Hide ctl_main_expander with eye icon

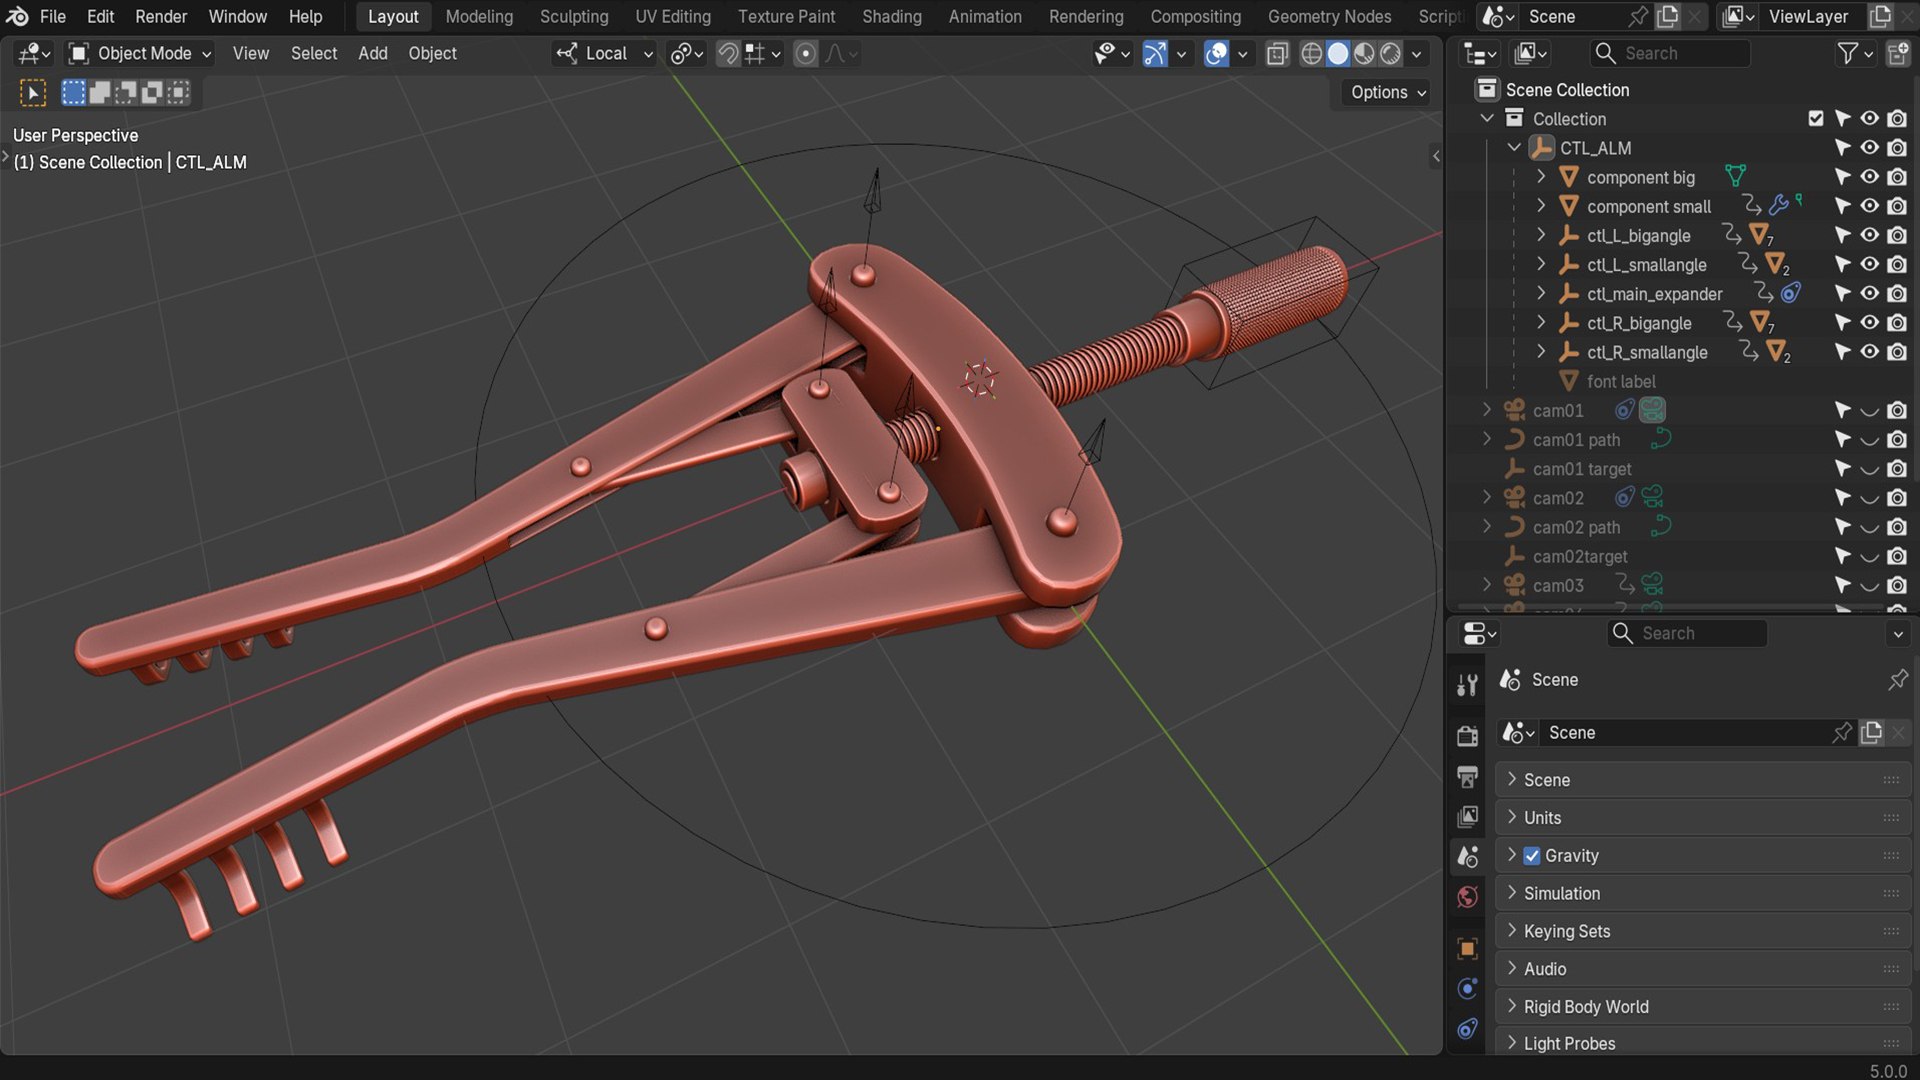click(1869, 294)
